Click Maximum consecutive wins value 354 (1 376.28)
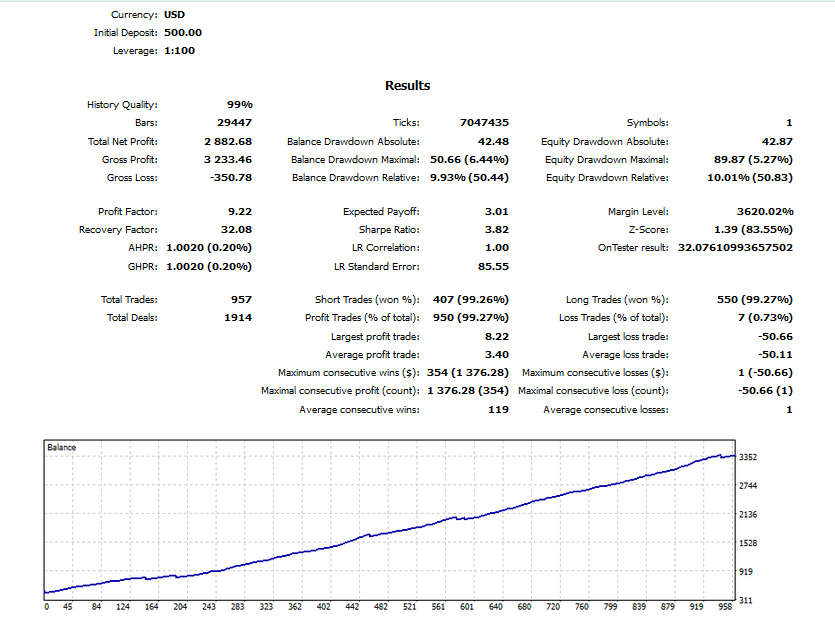The image size is (835, 631). click(x=468, y=373)
